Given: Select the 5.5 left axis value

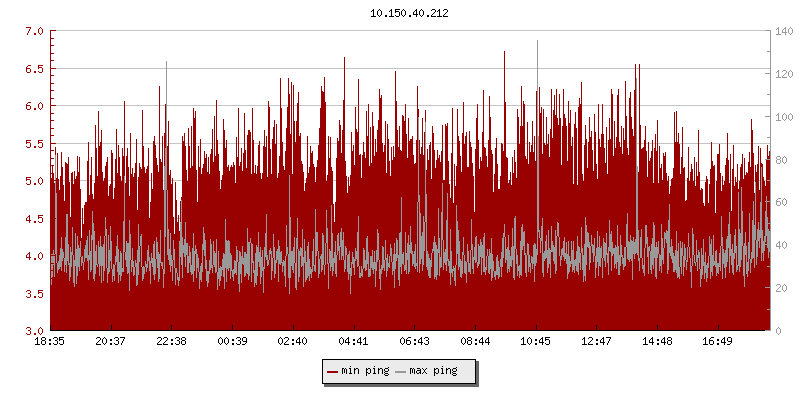Looking at the screenshot, I should tap(33, 144).
